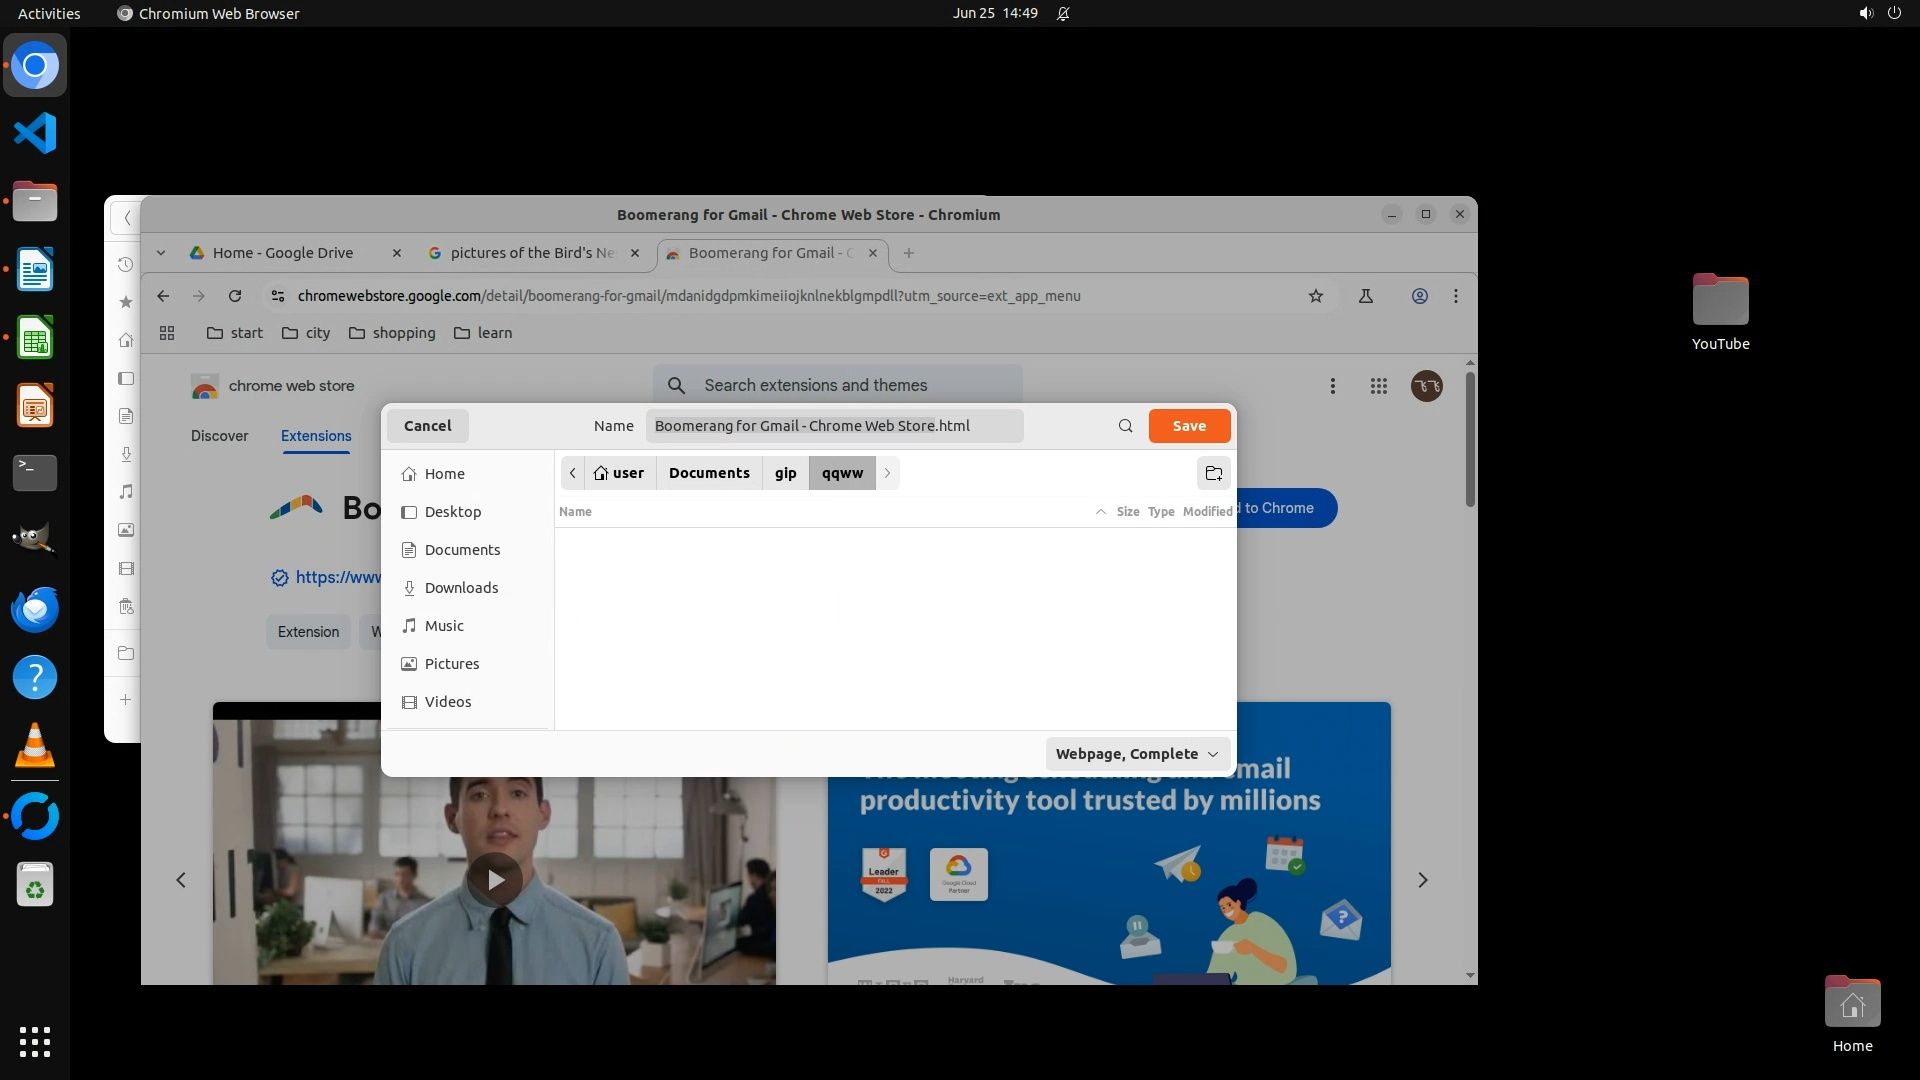Open Chromium three-dot menu
The height and width of the screenshot is (1080, 1920).
pos(1455,296)
